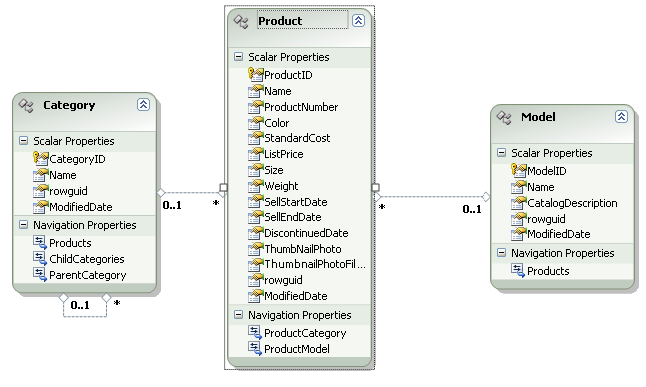Viewport: 646px width, 387px height.
Task: Click the Color property icon
Action: [255, 123]
